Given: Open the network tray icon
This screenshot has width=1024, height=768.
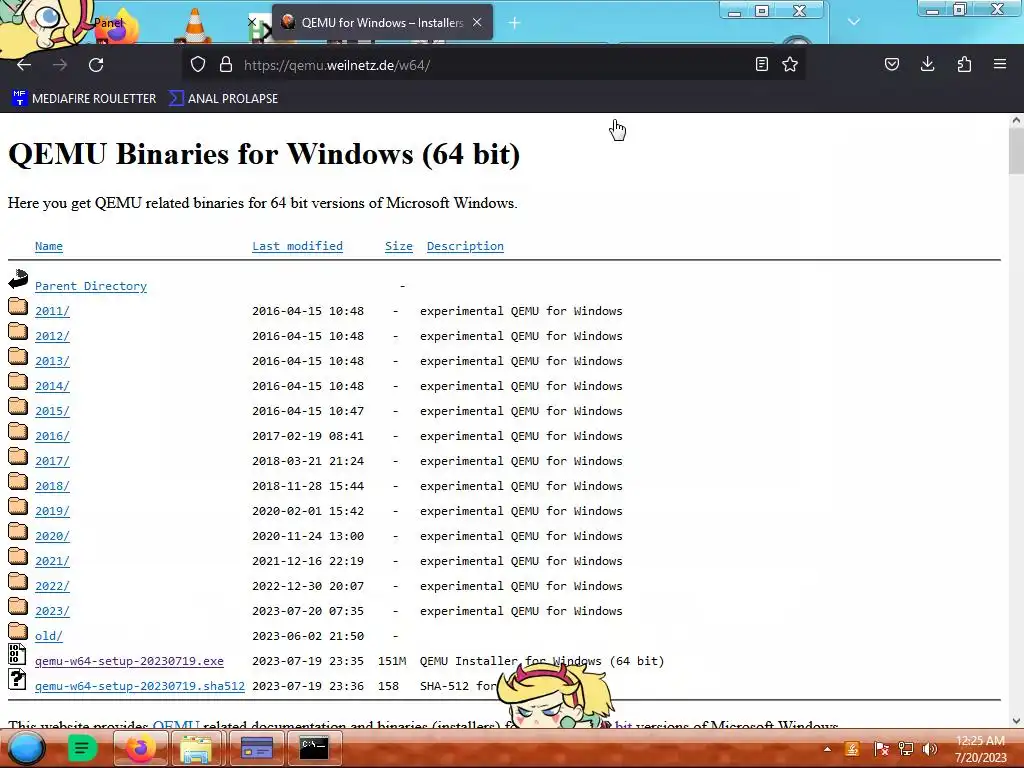Looking at the screenshot, I should [x=906, y=749].
